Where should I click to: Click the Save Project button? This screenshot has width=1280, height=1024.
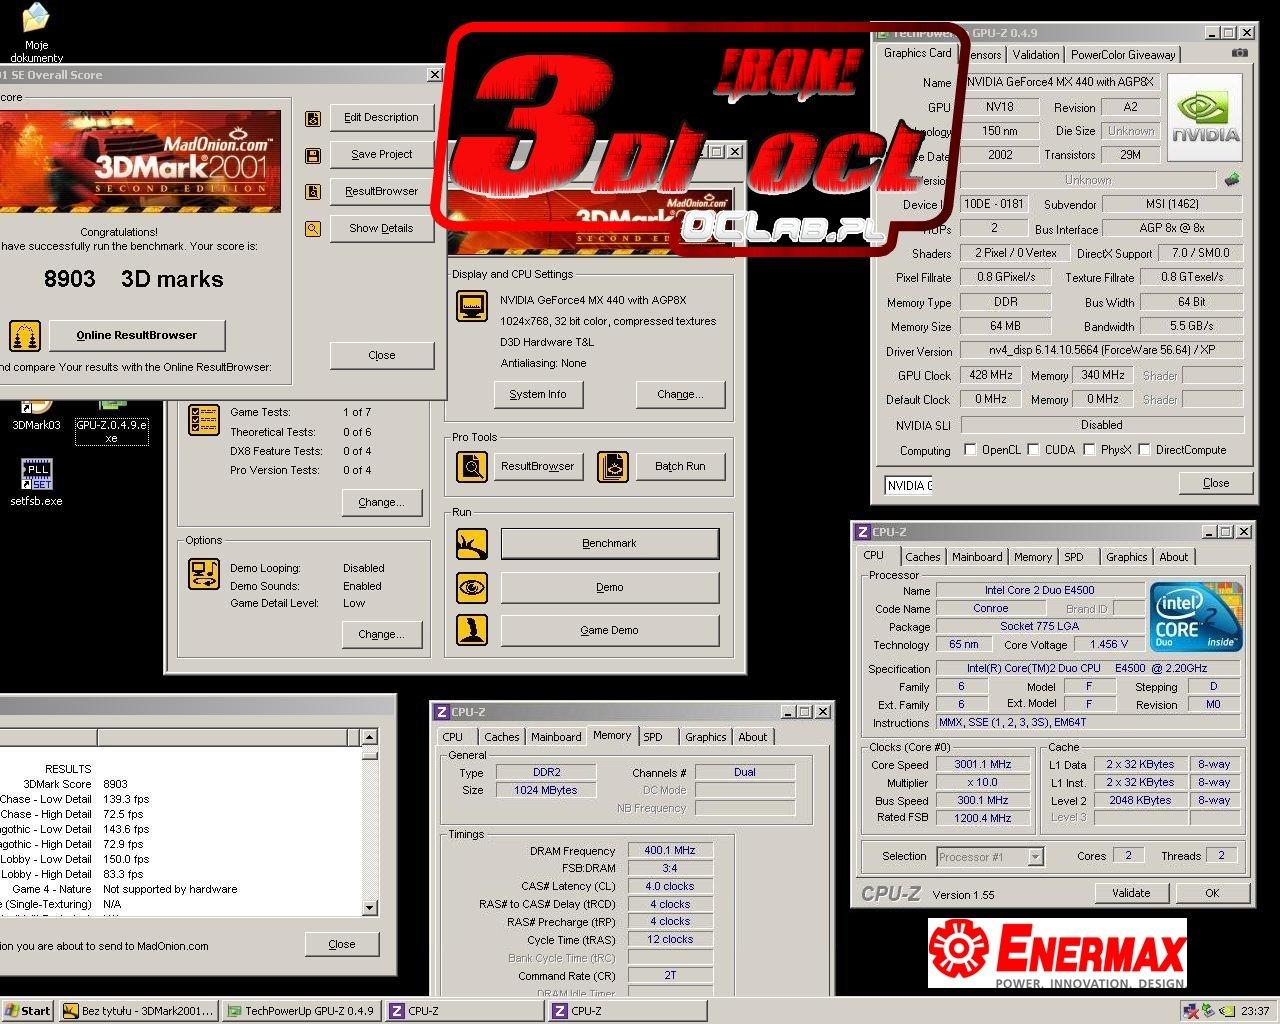[381, 155]
